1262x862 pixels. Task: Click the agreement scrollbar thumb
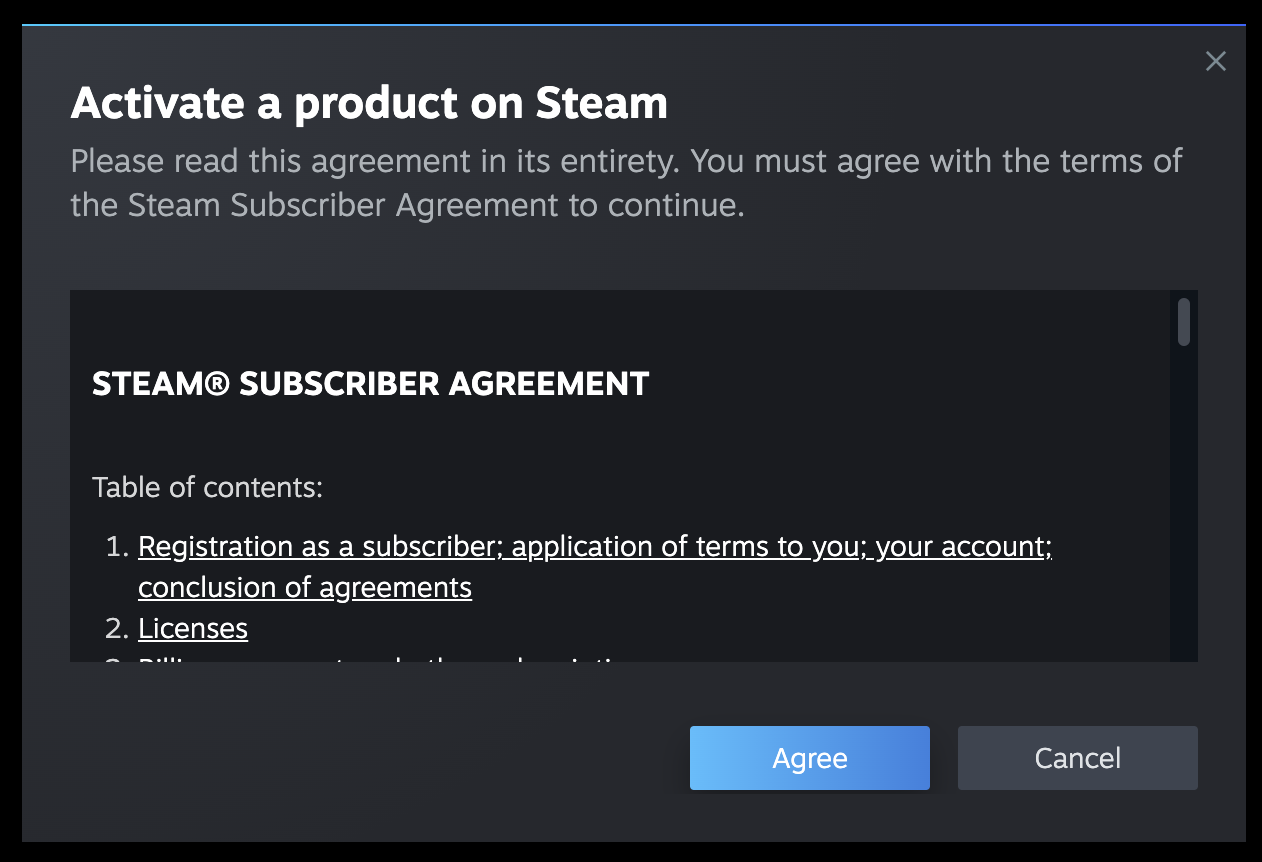click(1184, 322)
